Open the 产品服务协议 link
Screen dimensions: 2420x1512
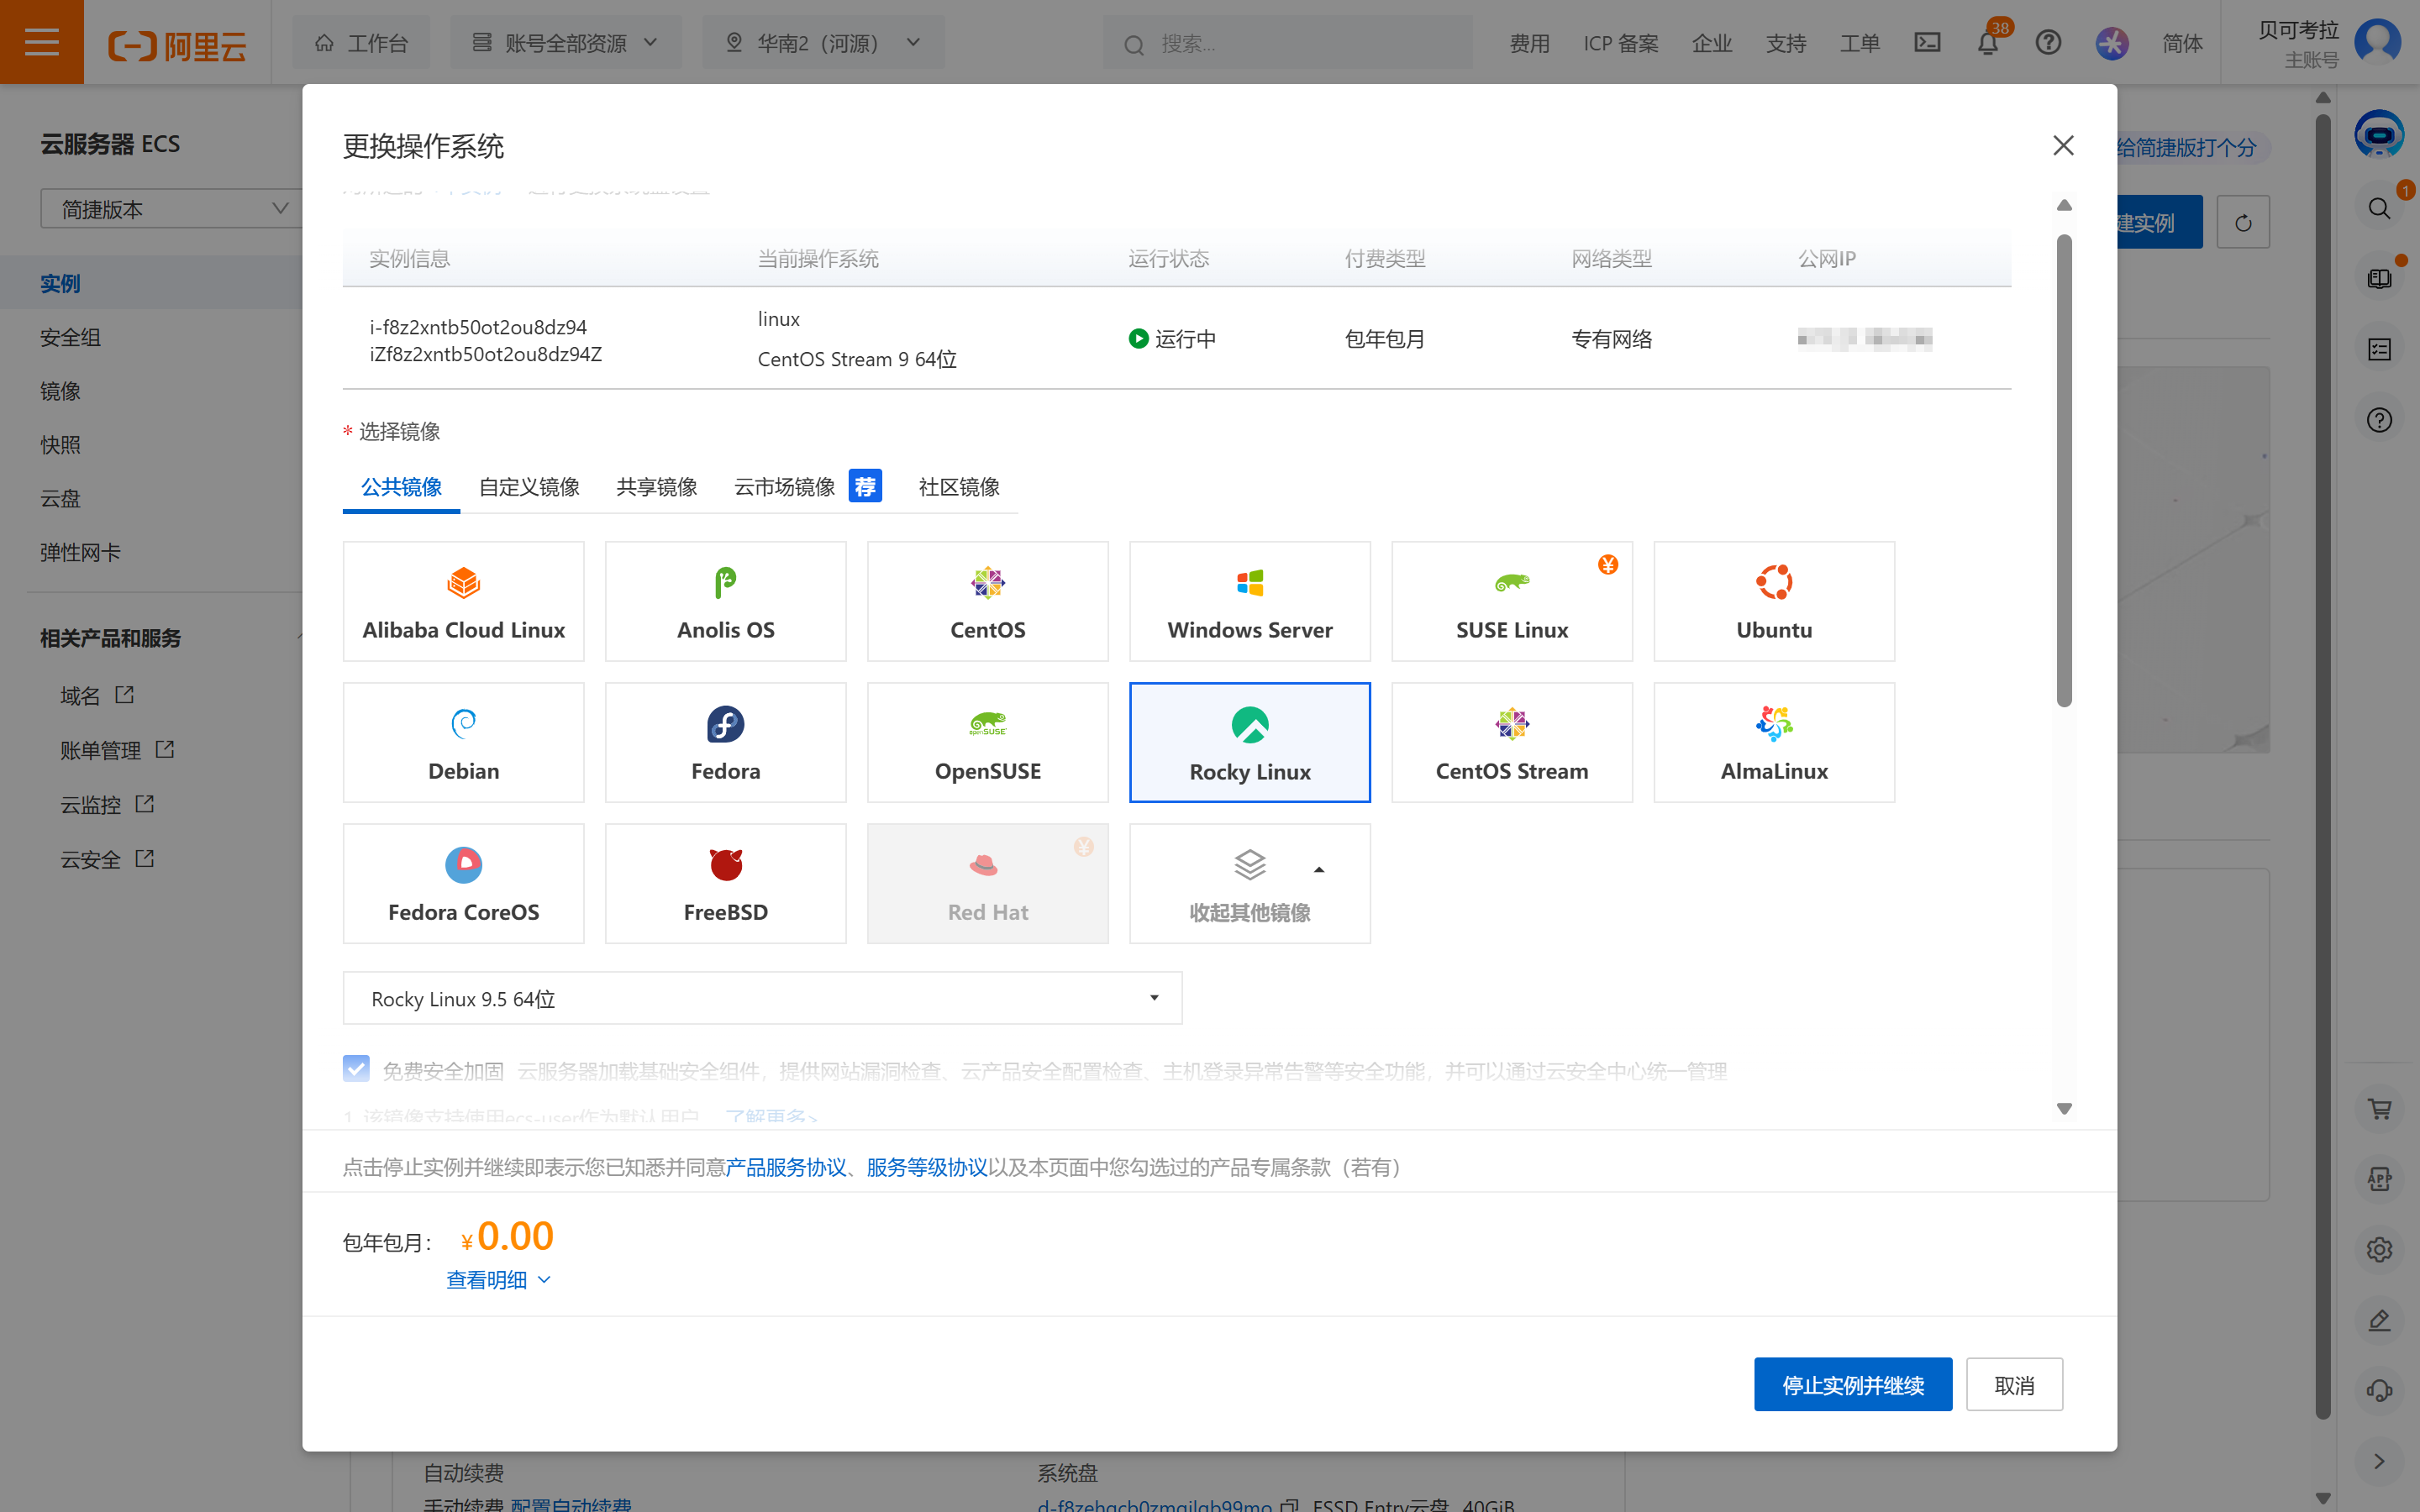click(x=786, y=1167)
